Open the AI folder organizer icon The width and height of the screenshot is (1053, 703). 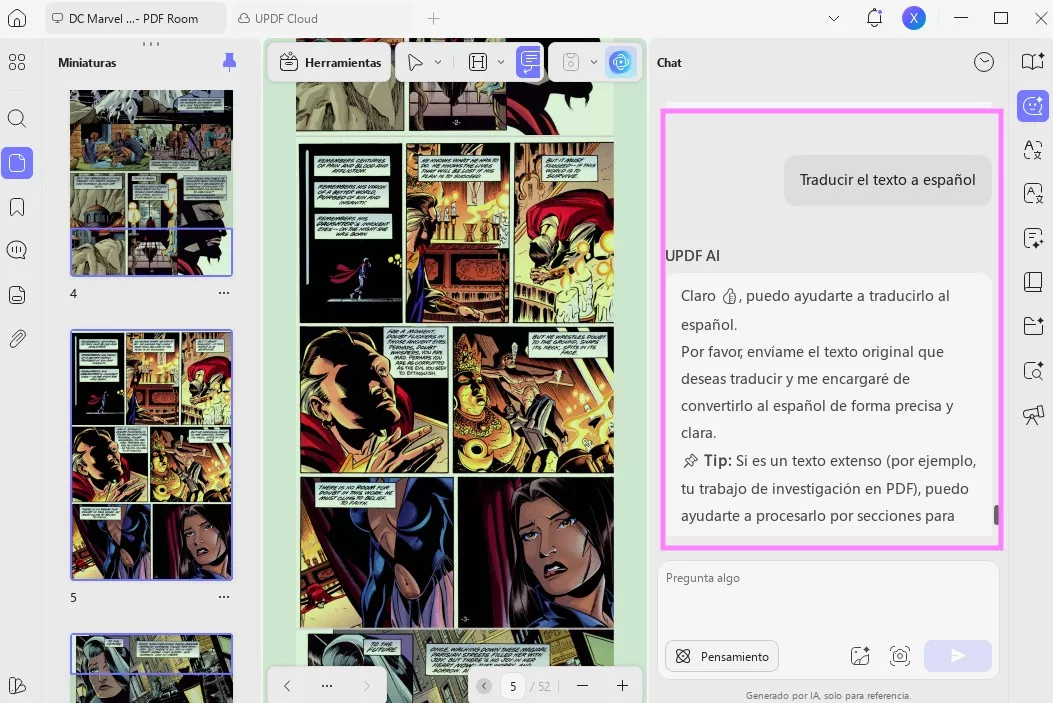pos(1033,326)
